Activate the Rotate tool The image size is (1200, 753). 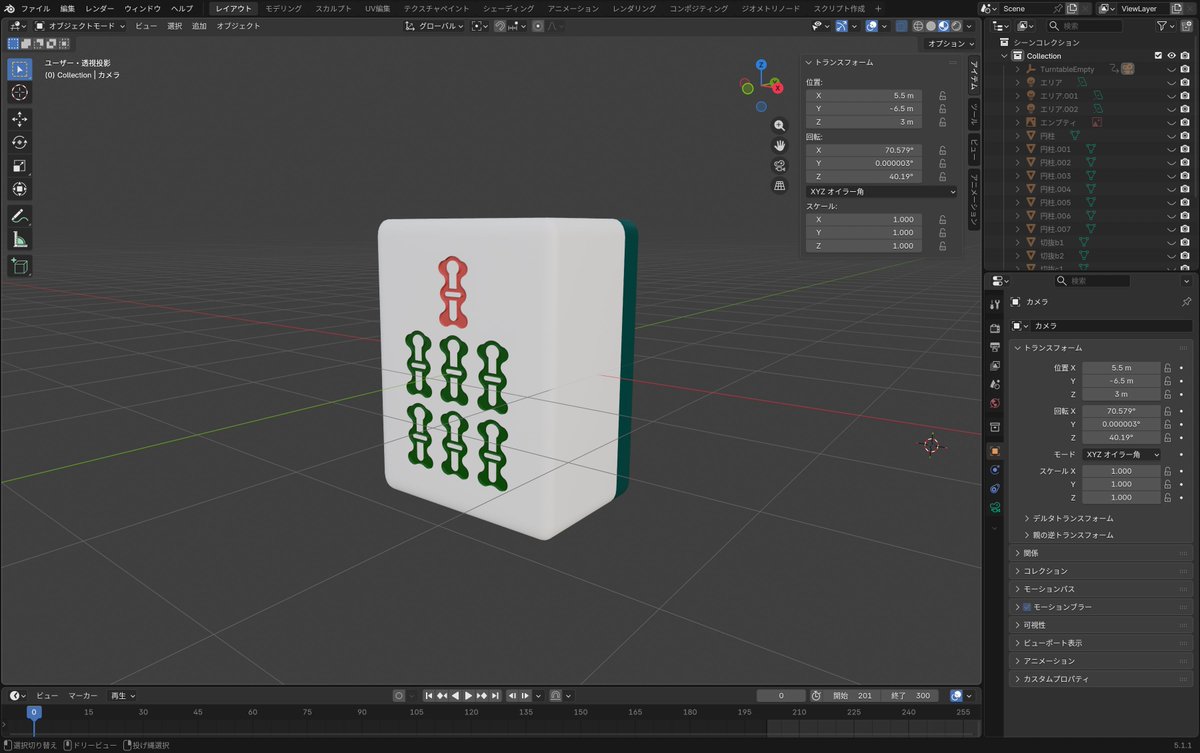point(20,142)
